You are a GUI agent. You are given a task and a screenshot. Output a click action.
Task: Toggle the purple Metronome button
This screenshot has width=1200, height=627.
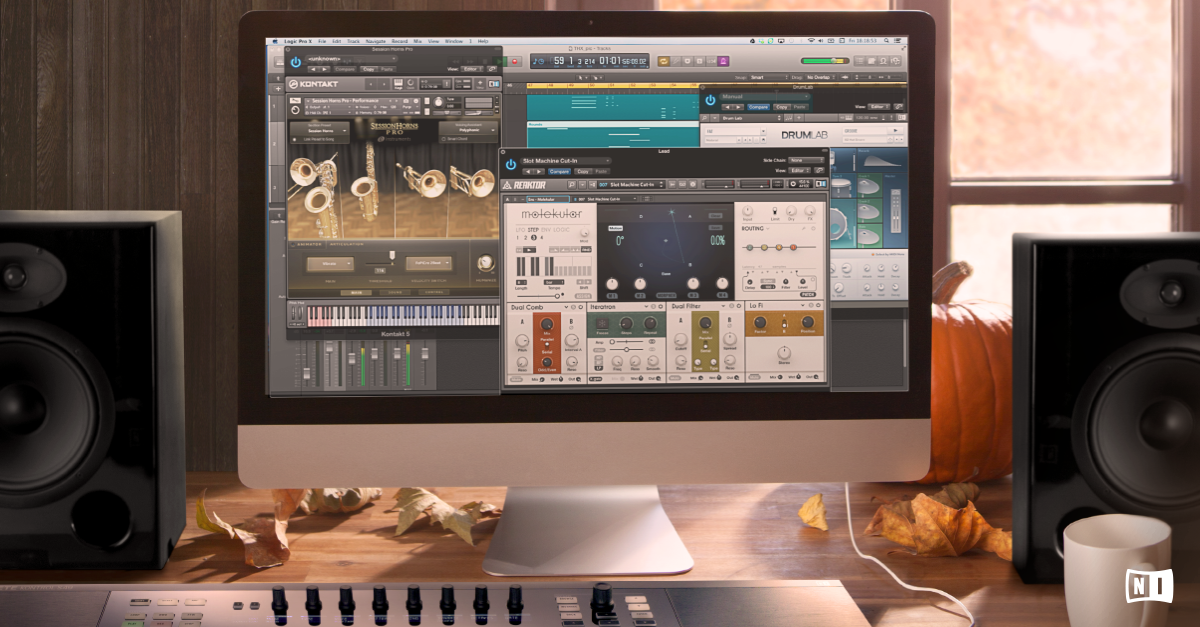722,61
